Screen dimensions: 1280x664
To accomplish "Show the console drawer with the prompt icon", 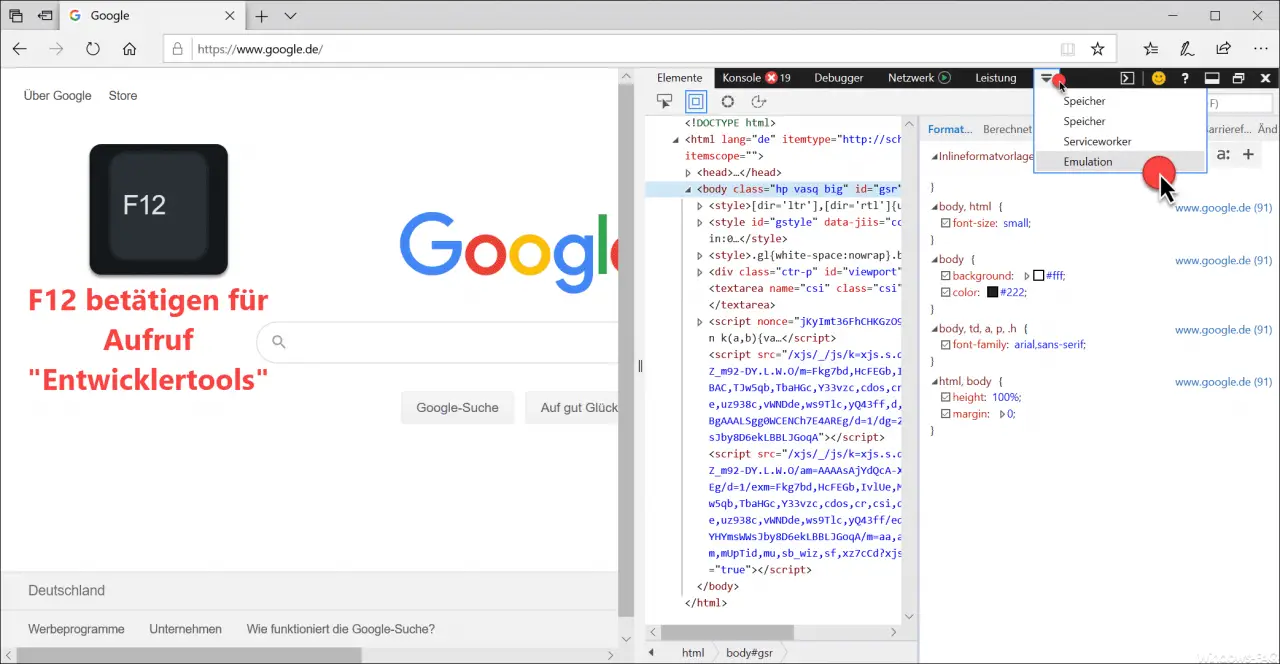I will [1127, 78].
